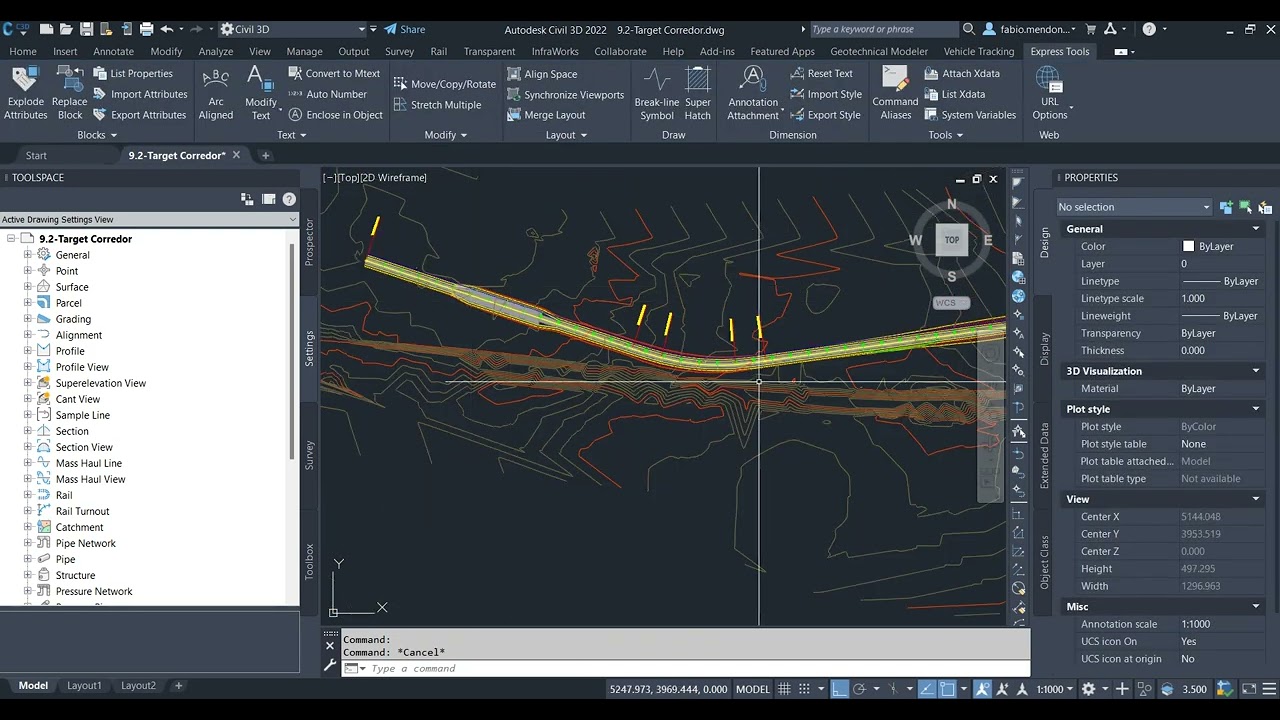Image resolution: width=1280 pixels, height=720 pixels.
Task: Toggle drawing grid display in status bar
Action: click(x=785, y=689)
